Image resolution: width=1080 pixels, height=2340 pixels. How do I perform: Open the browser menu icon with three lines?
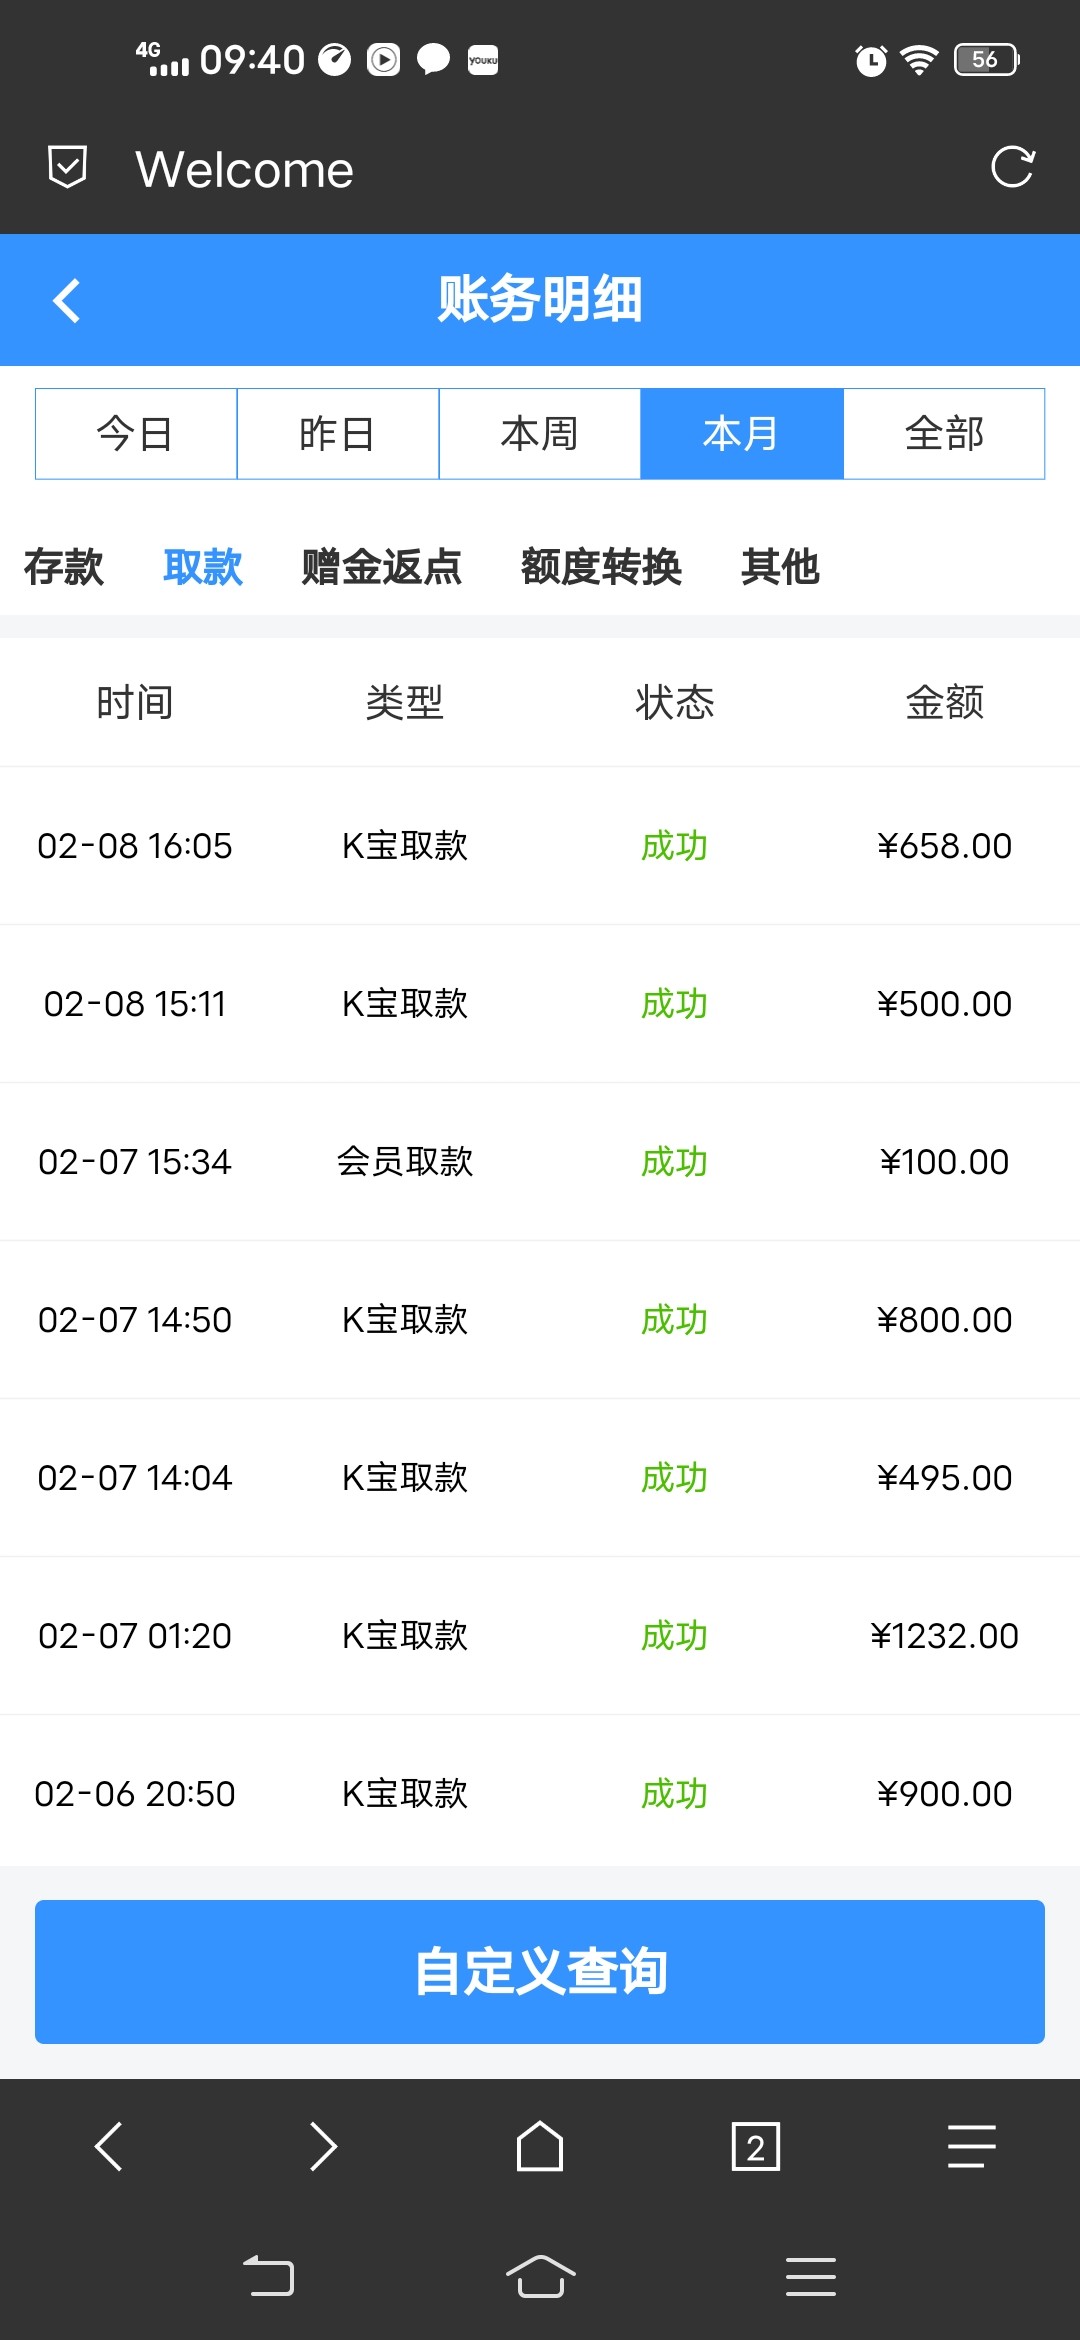tap(971, 2146)
